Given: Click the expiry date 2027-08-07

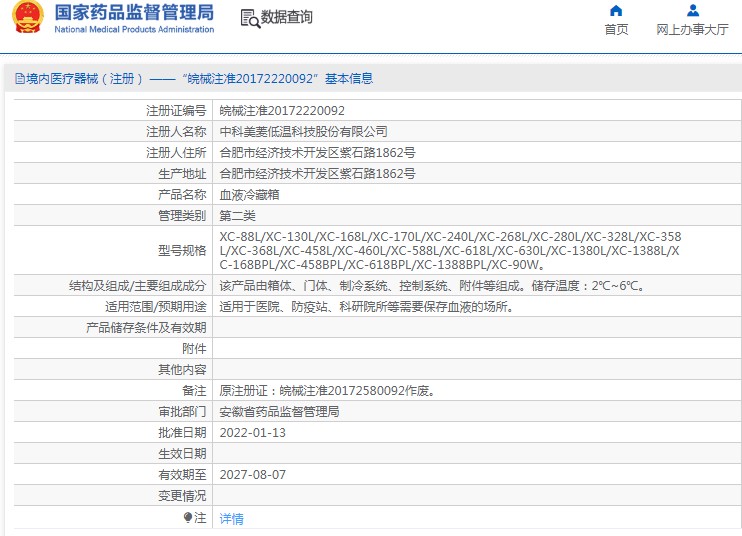Looking at the screenshot, I should tap(253, 475).
